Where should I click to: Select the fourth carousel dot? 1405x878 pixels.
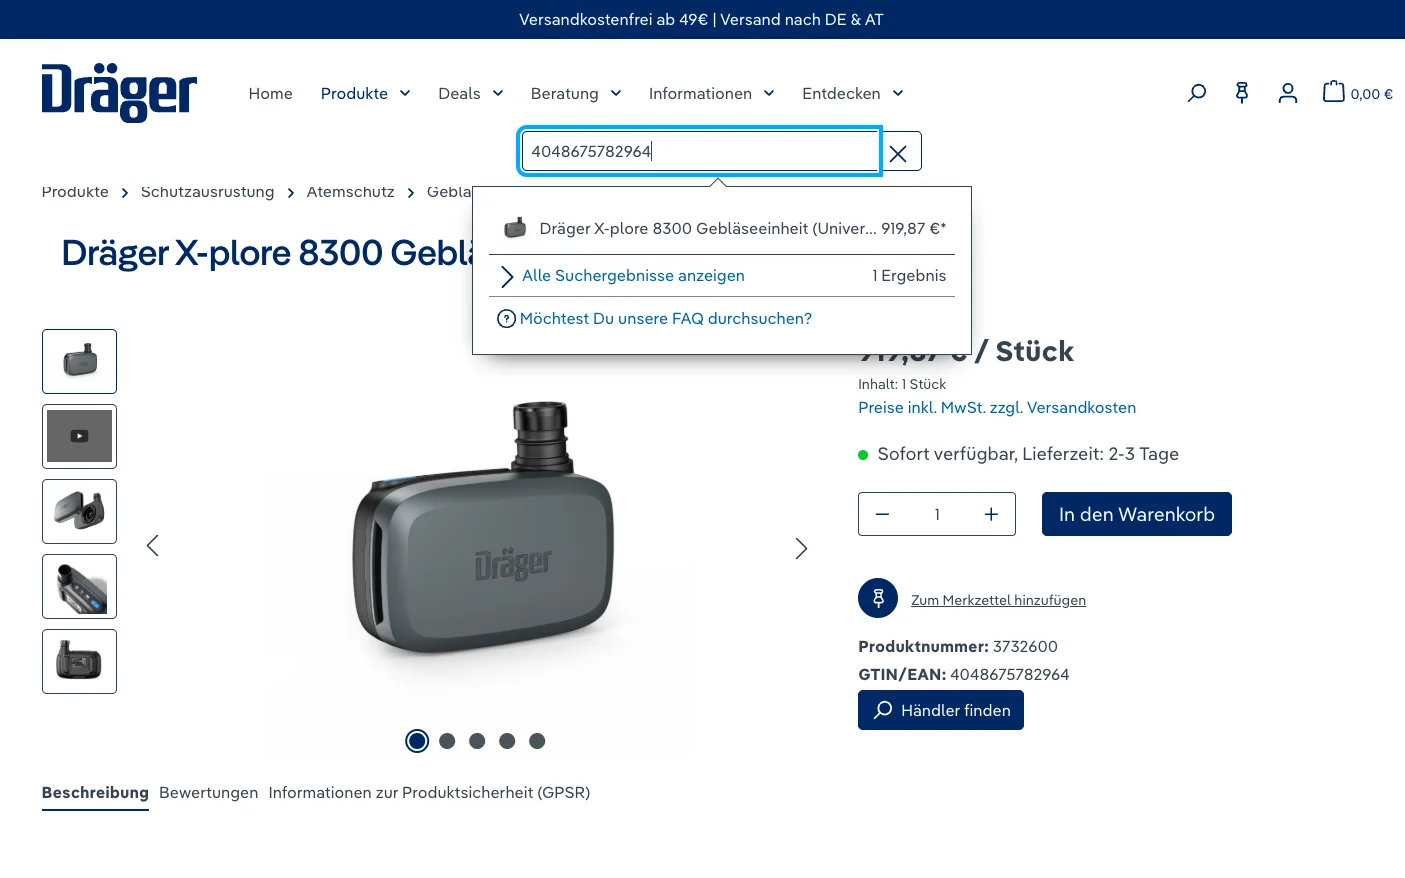click(x=507, y=741)
